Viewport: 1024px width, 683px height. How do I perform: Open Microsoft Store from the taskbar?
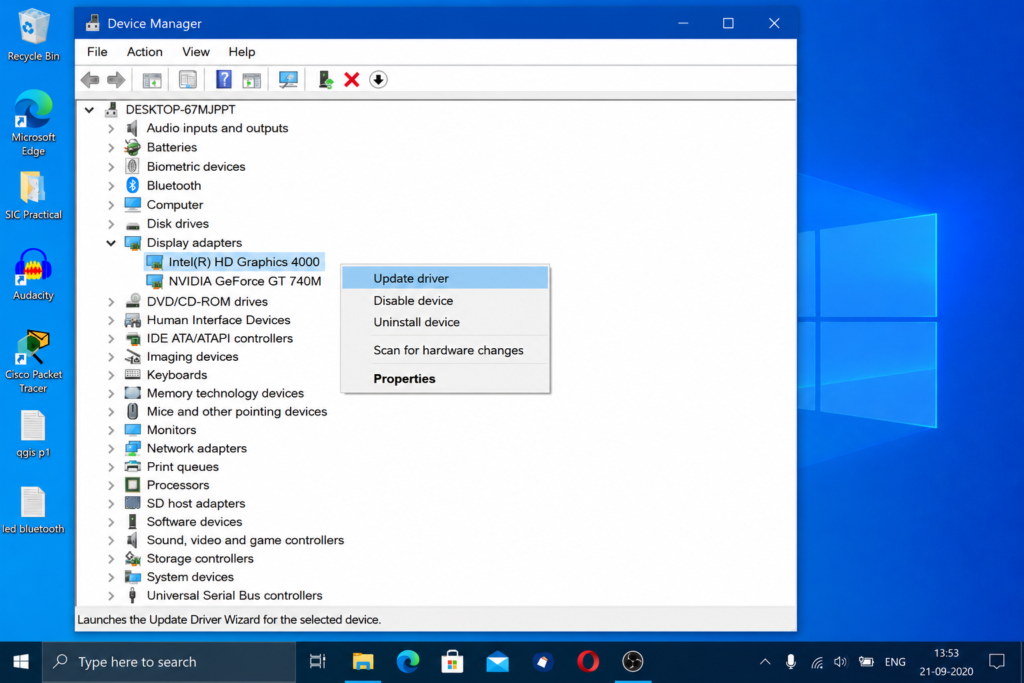[452, 662]
